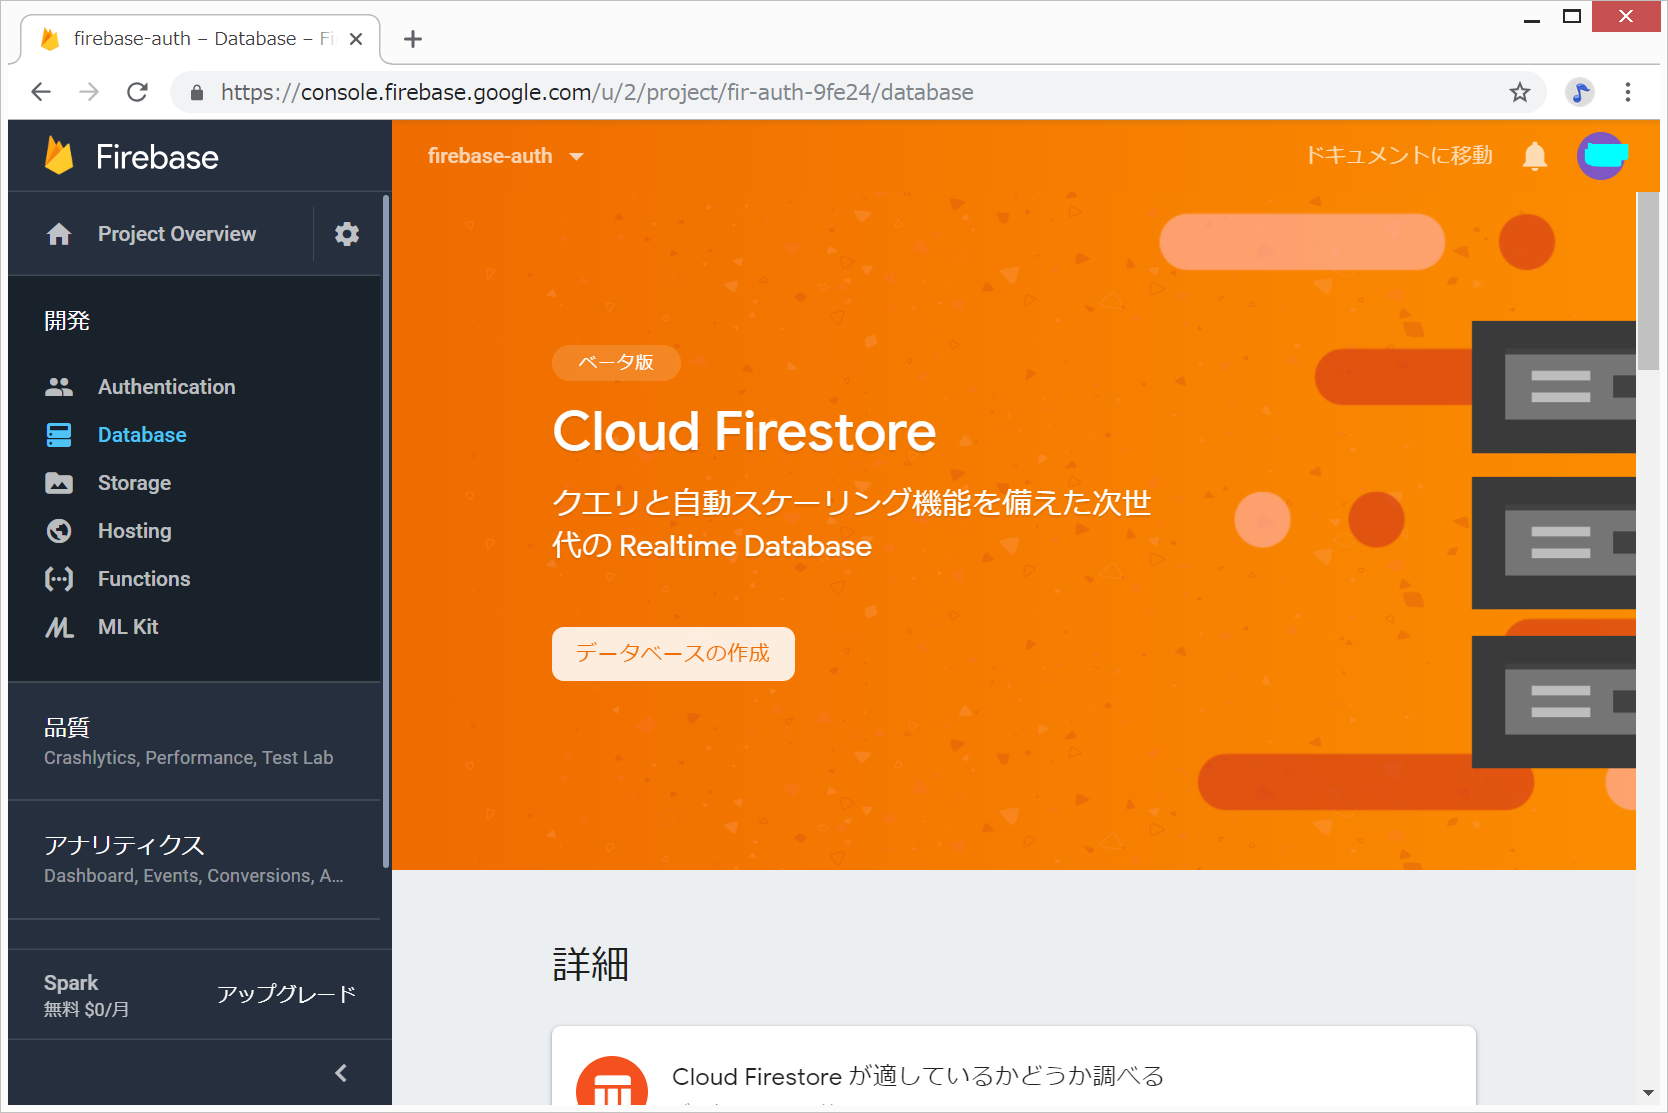This screenshot has width=1668, height=1113.
Task: Open the ドキュメントに移動 link
Action: coord(1398,156)
